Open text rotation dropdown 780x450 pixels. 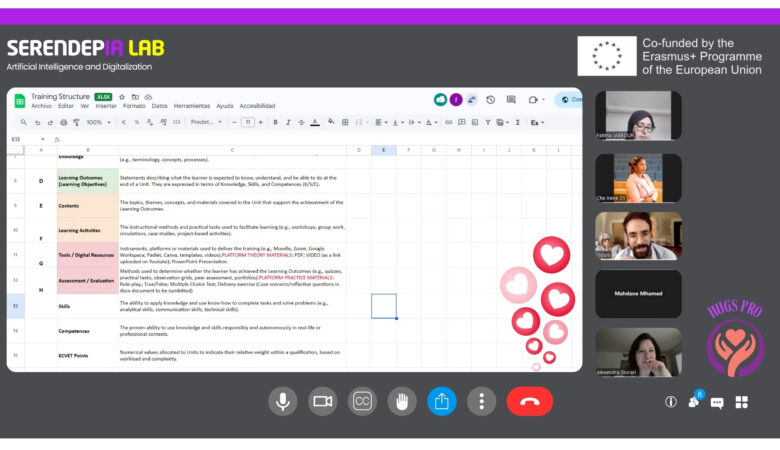[431, 122]
